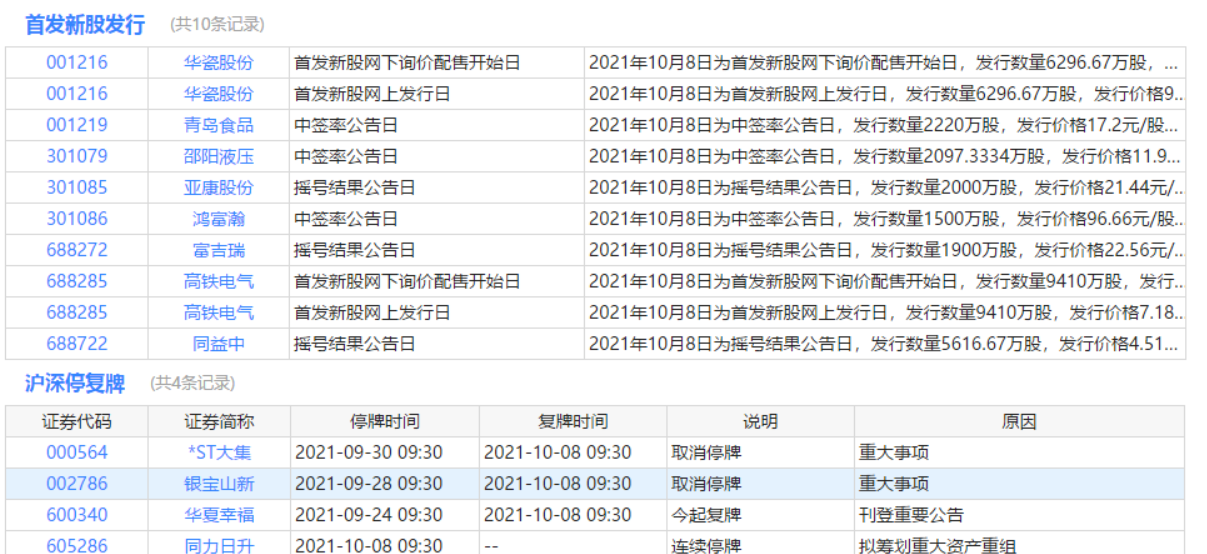1207x554 pixels.
Task: Open the 青岛食品 stock name
Action: (x=219, y=125)
